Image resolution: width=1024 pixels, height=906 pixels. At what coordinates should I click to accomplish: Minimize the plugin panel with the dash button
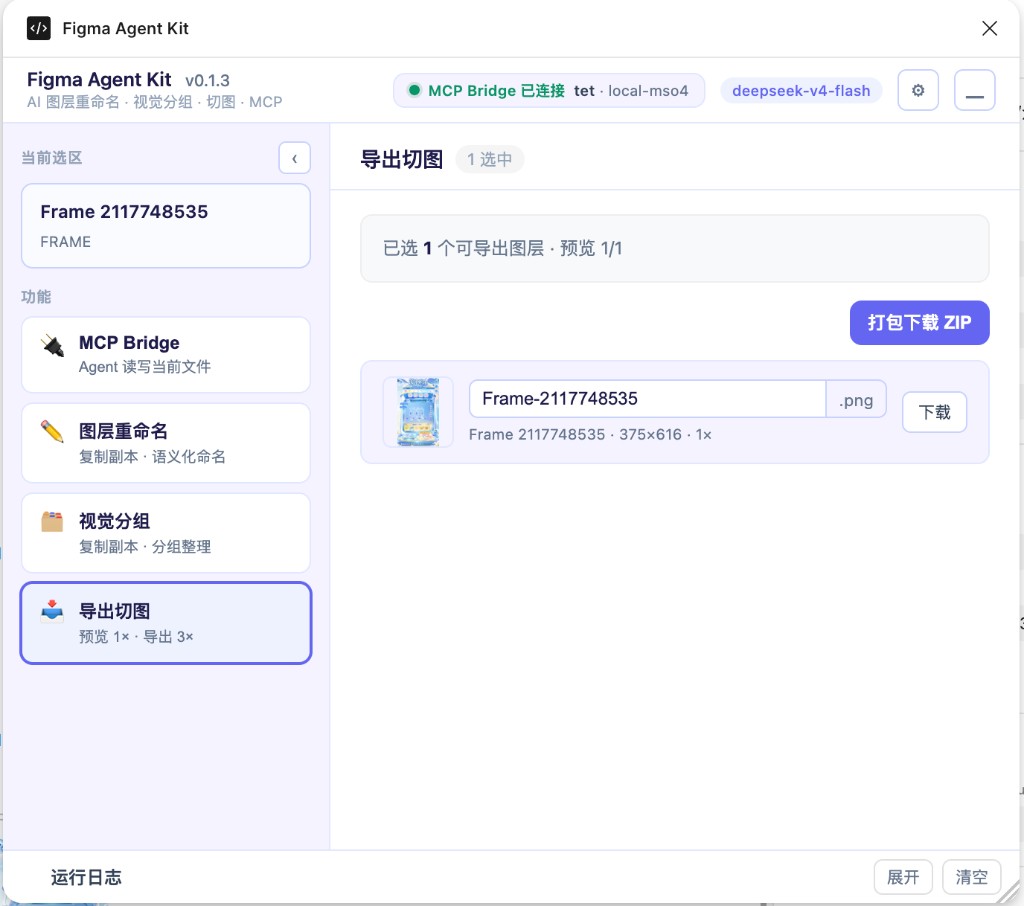pos(974,90)
